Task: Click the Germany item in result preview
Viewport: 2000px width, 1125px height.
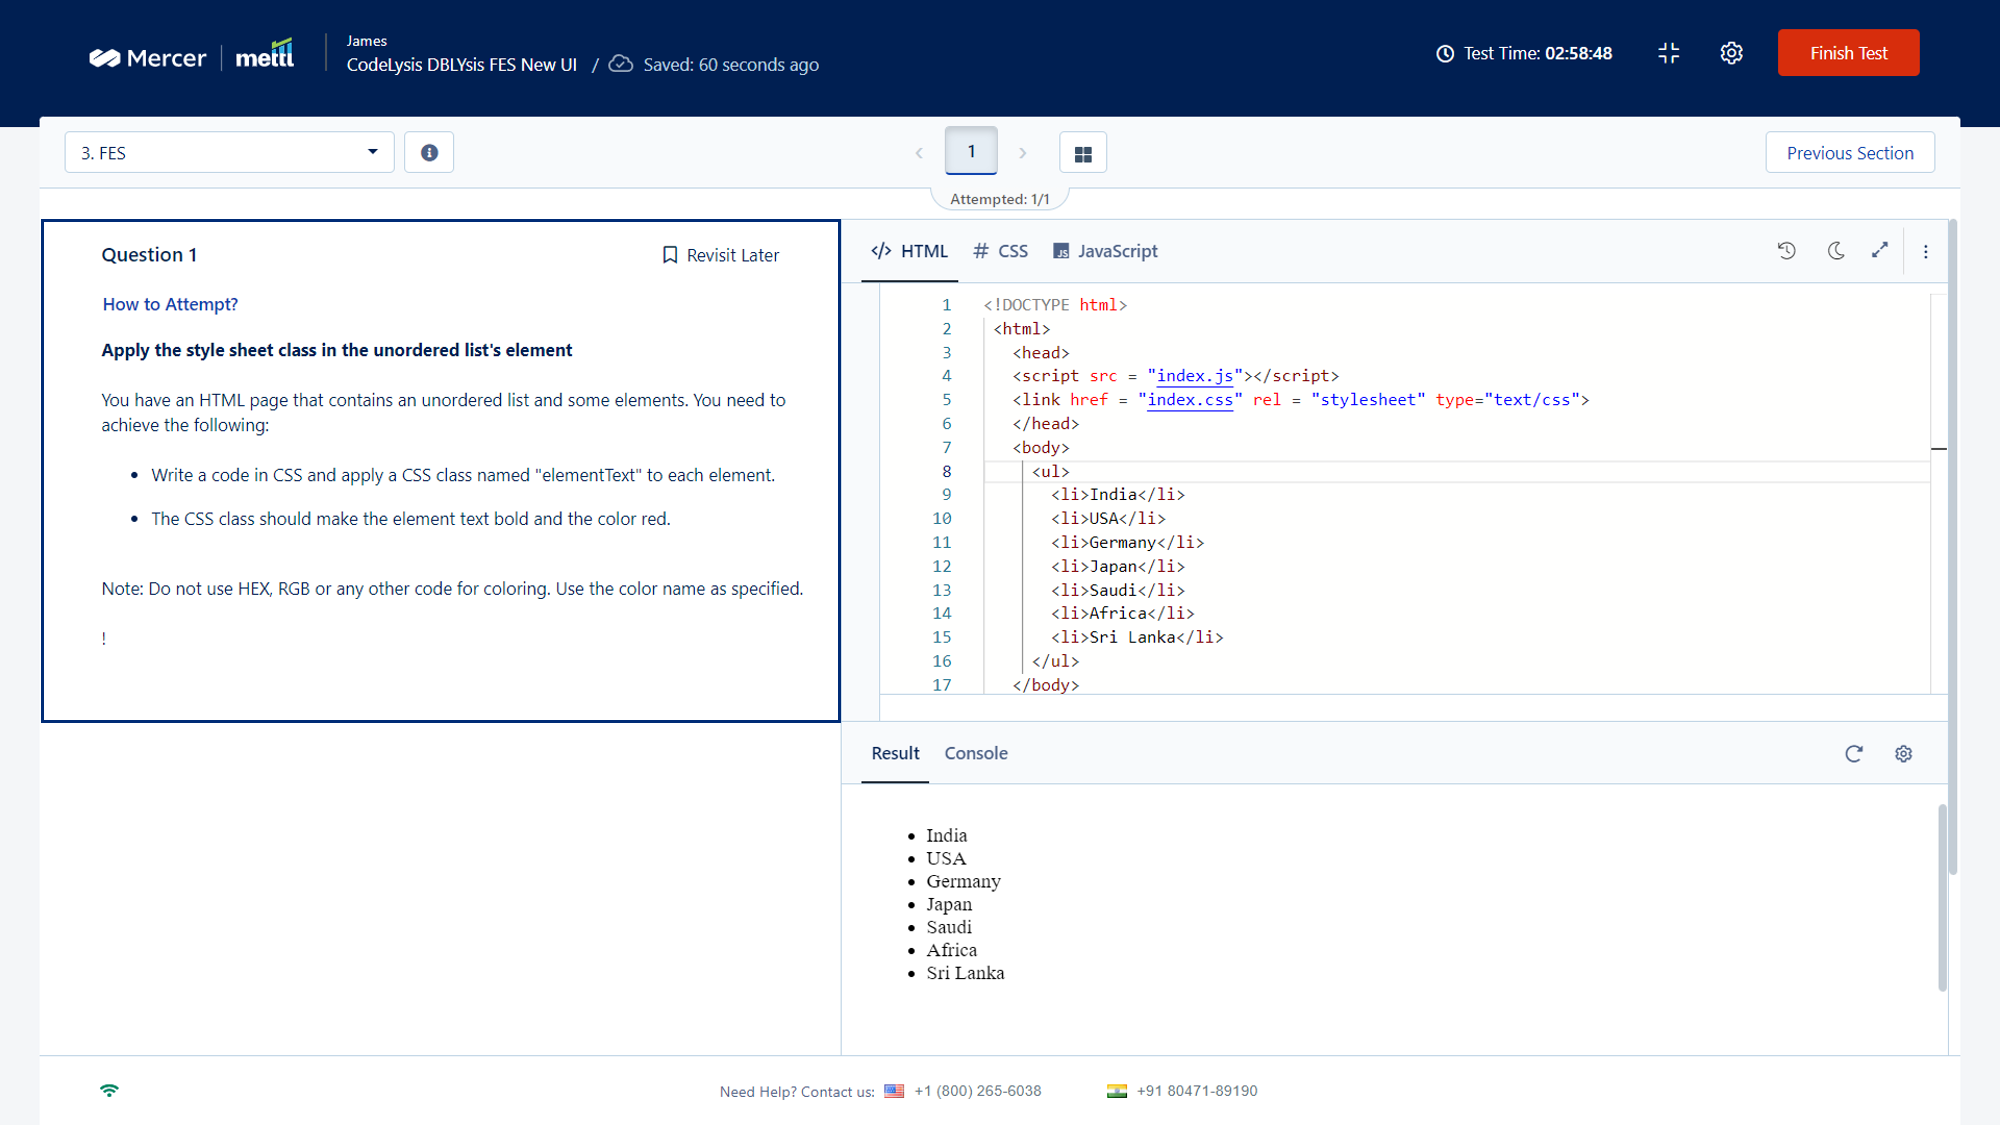Action: coord(962,881)
